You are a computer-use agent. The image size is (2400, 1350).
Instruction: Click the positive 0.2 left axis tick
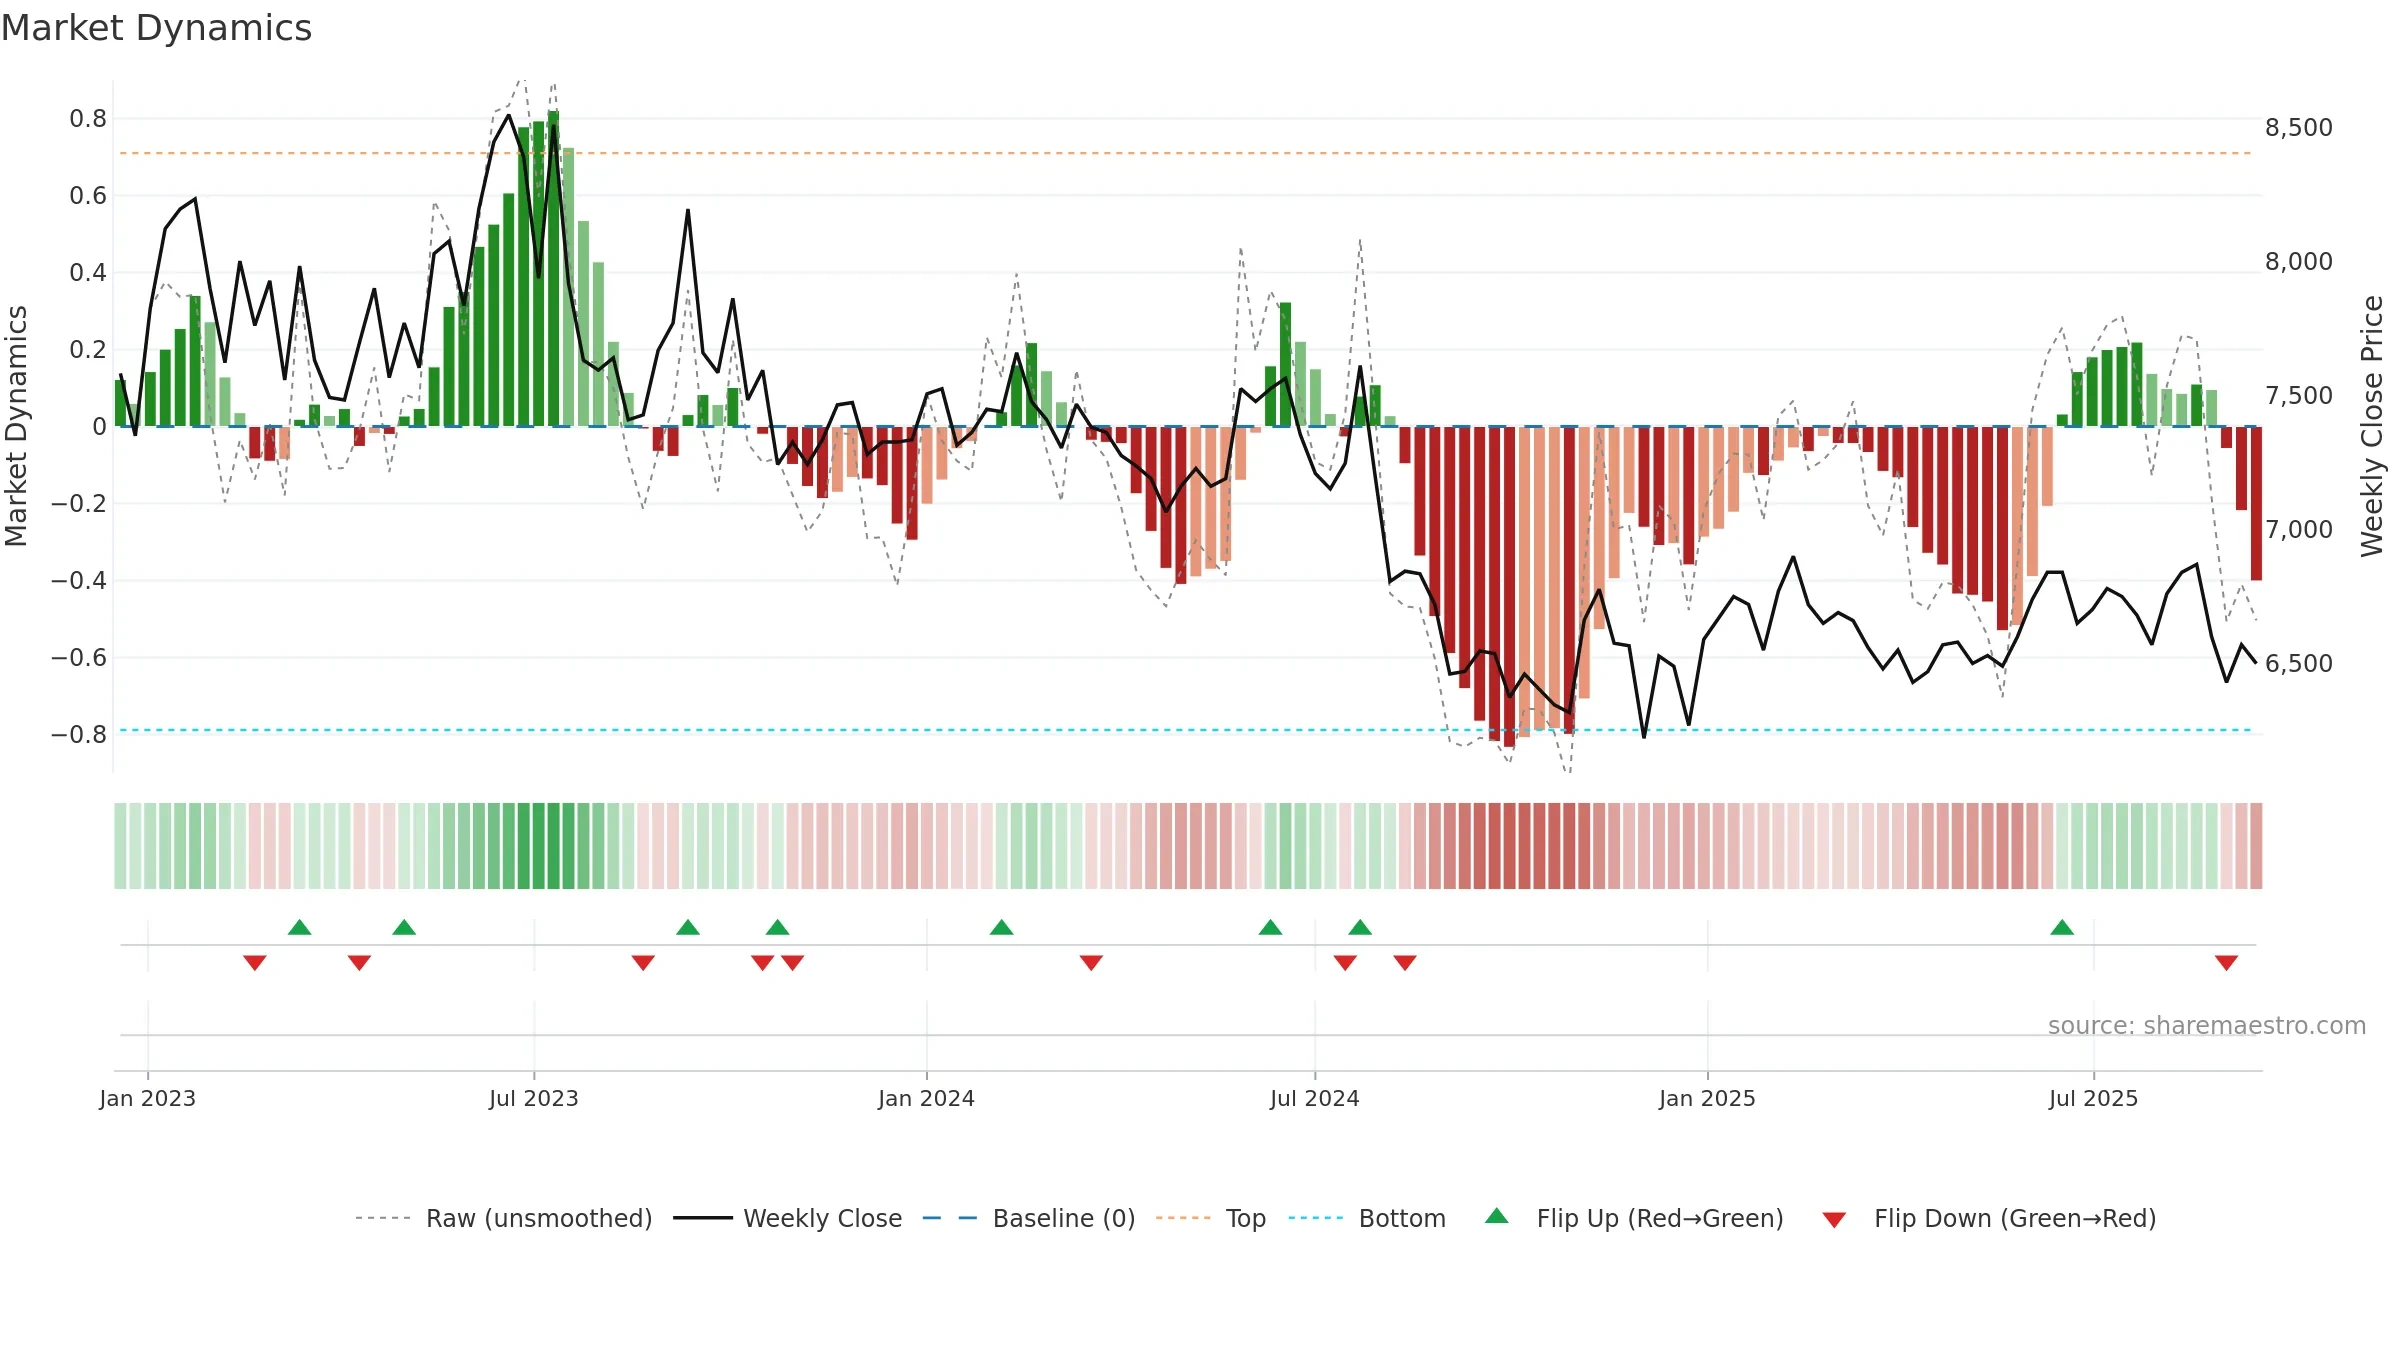[88, 350]
